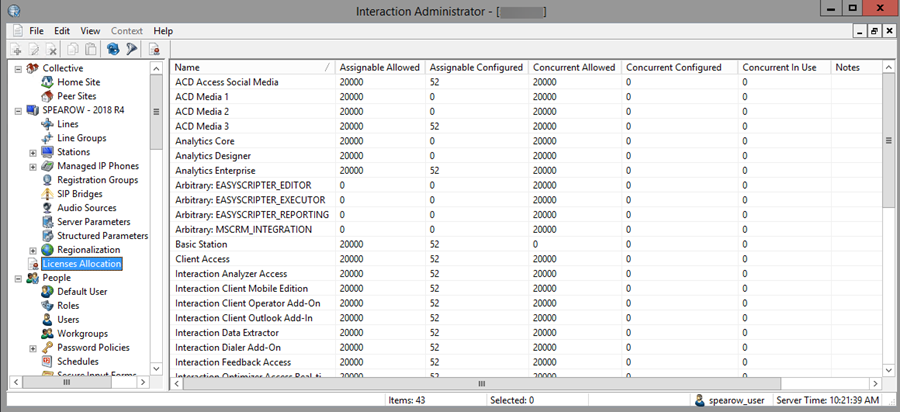The height and width of the screenshot is (412, 900).
Task: Open the Edit menu
Action: (62, 31)
